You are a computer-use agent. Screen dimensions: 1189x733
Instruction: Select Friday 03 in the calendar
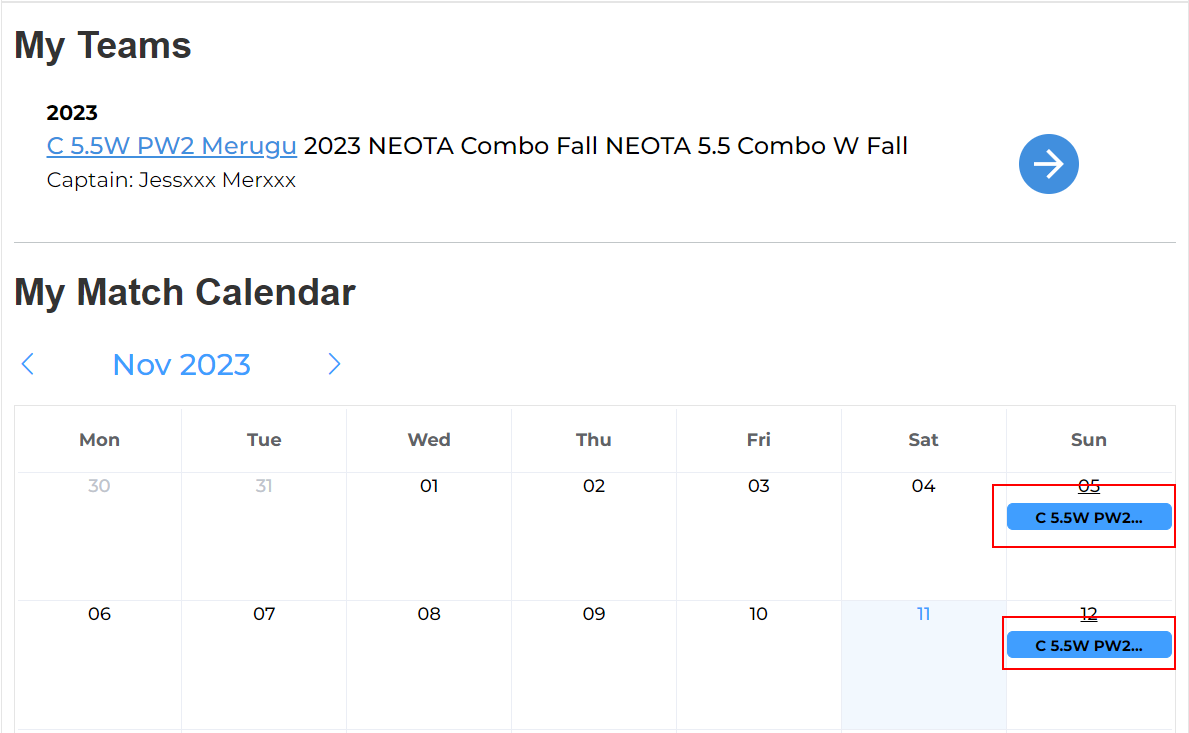pos(759,486)
